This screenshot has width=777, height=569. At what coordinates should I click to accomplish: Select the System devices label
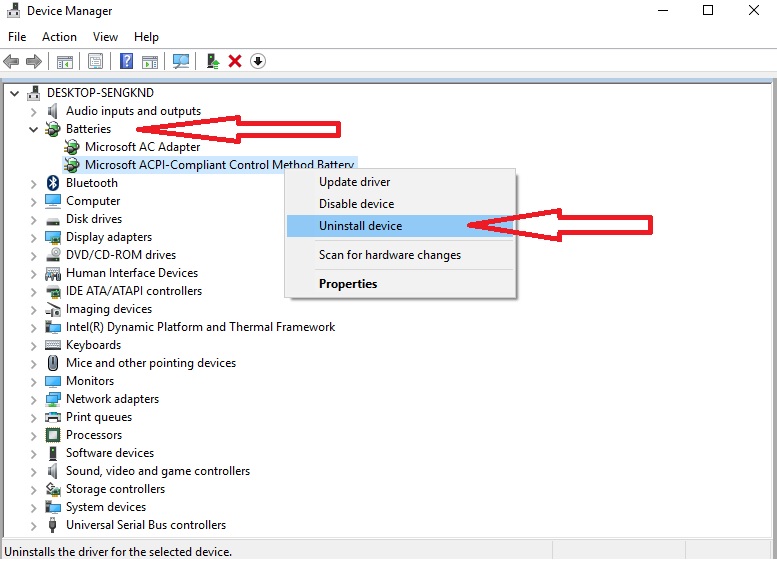tap(106, 507)
